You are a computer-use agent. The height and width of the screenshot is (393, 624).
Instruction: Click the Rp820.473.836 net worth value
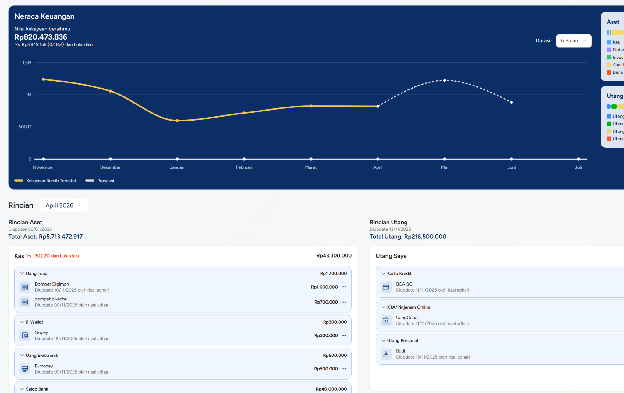[41, 37]
